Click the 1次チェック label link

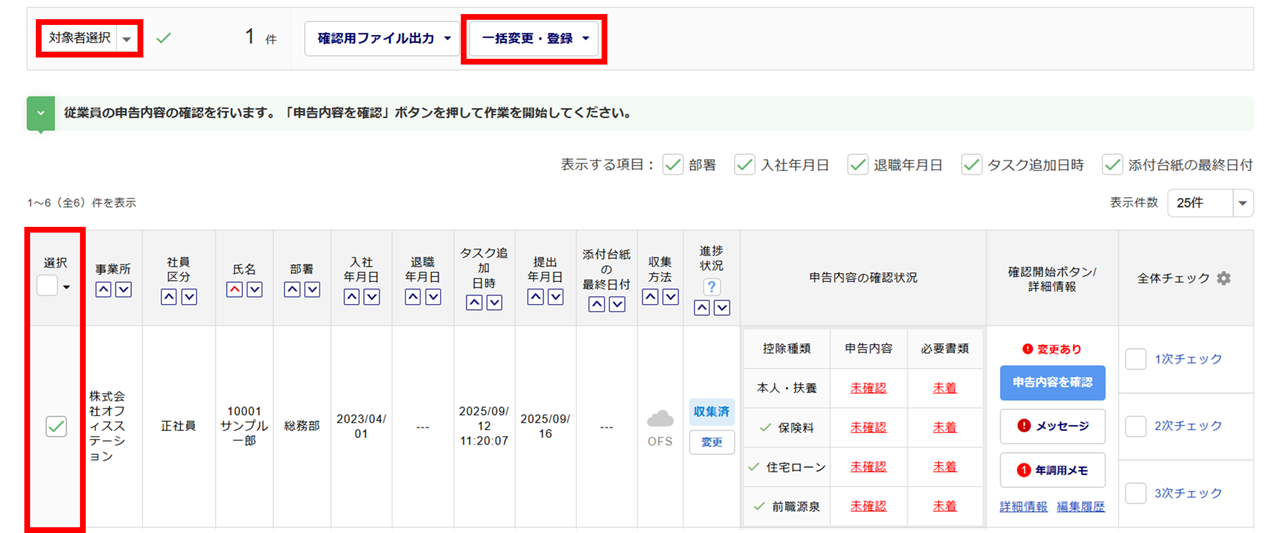pyautogui.click(x=1188, y=359)
